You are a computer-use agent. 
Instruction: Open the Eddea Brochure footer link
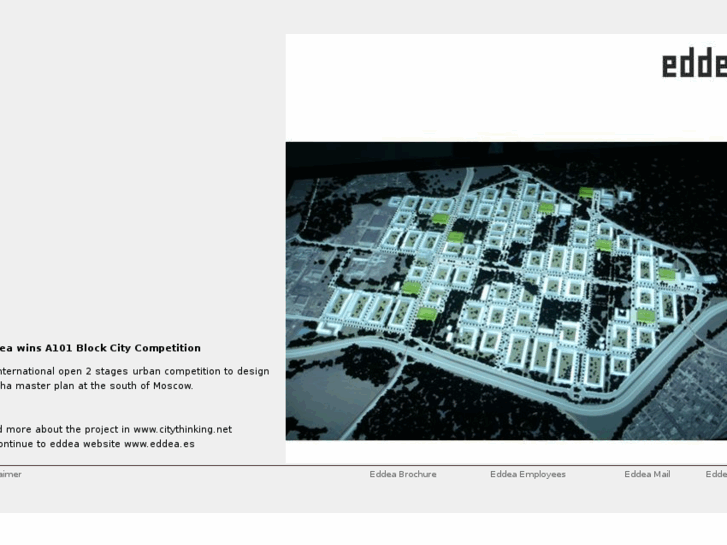click(402, 474)
